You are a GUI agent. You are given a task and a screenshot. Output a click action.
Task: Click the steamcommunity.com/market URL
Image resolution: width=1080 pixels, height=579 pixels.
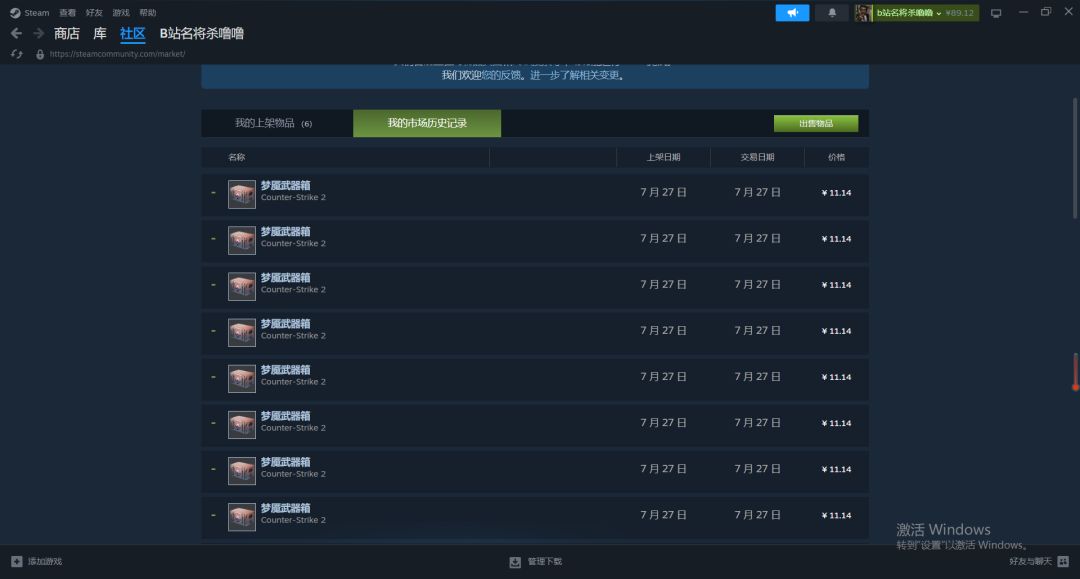[x=117, y=54]
